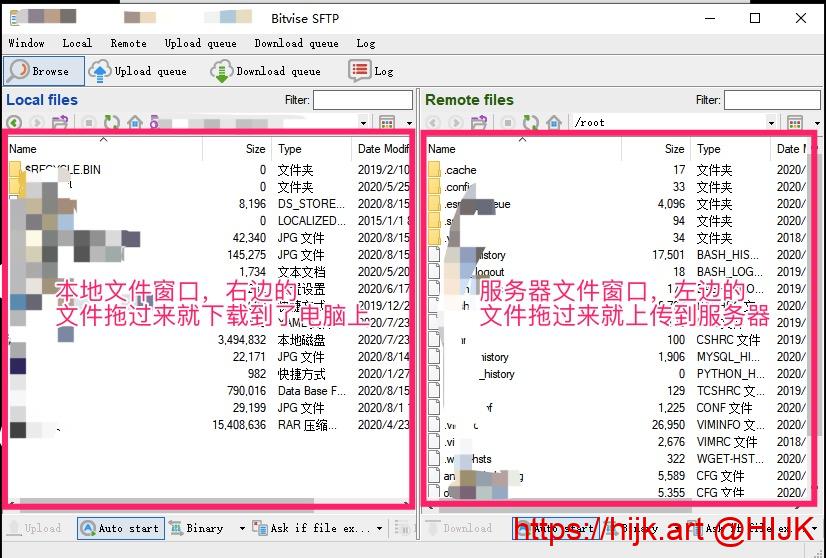Viewport: 826px width, 558px height.
Task: Open the Local menu
Action: click(77, 43)
